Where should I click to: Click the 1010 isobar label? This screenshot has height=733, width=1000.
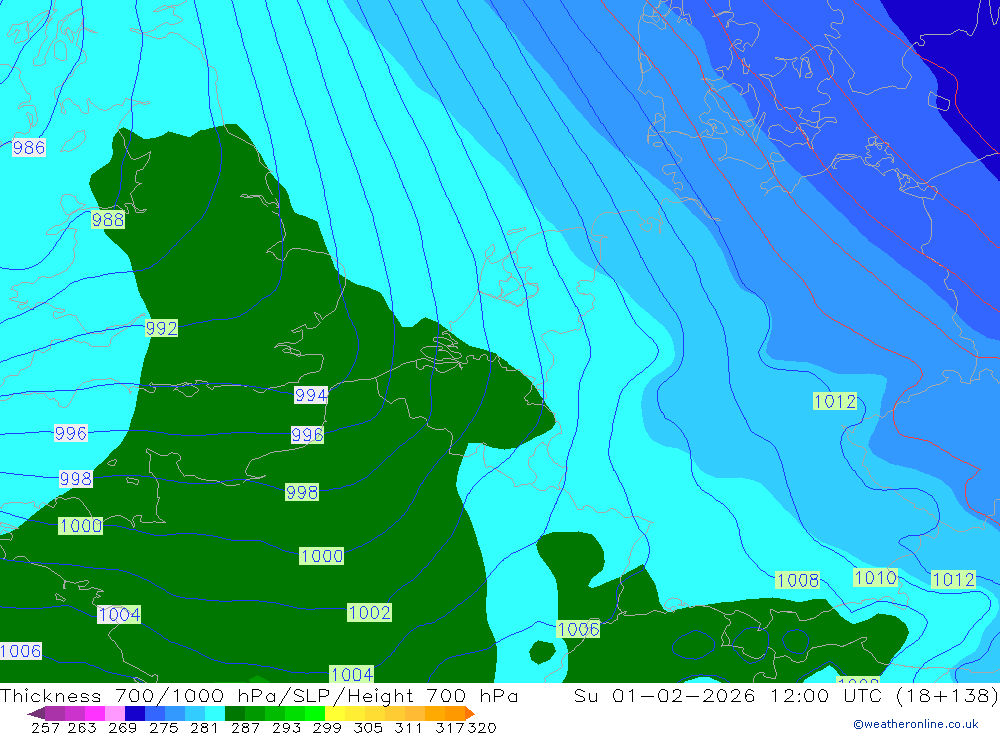(x=876, y=578)
